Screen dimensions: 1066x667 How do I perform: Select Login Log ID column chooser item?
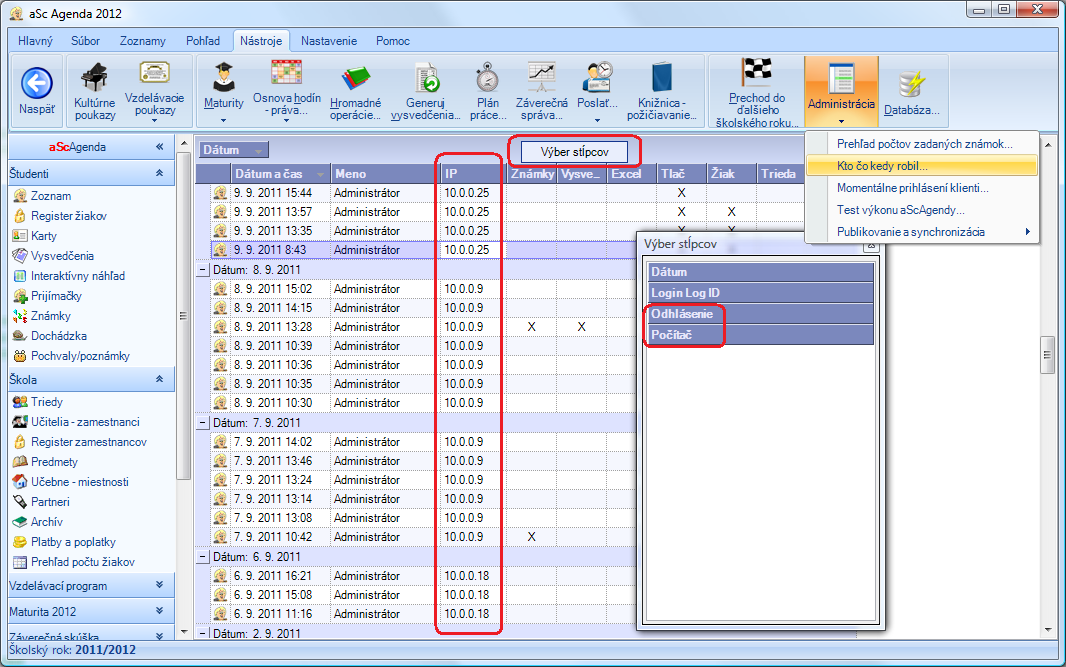point(760,293)
